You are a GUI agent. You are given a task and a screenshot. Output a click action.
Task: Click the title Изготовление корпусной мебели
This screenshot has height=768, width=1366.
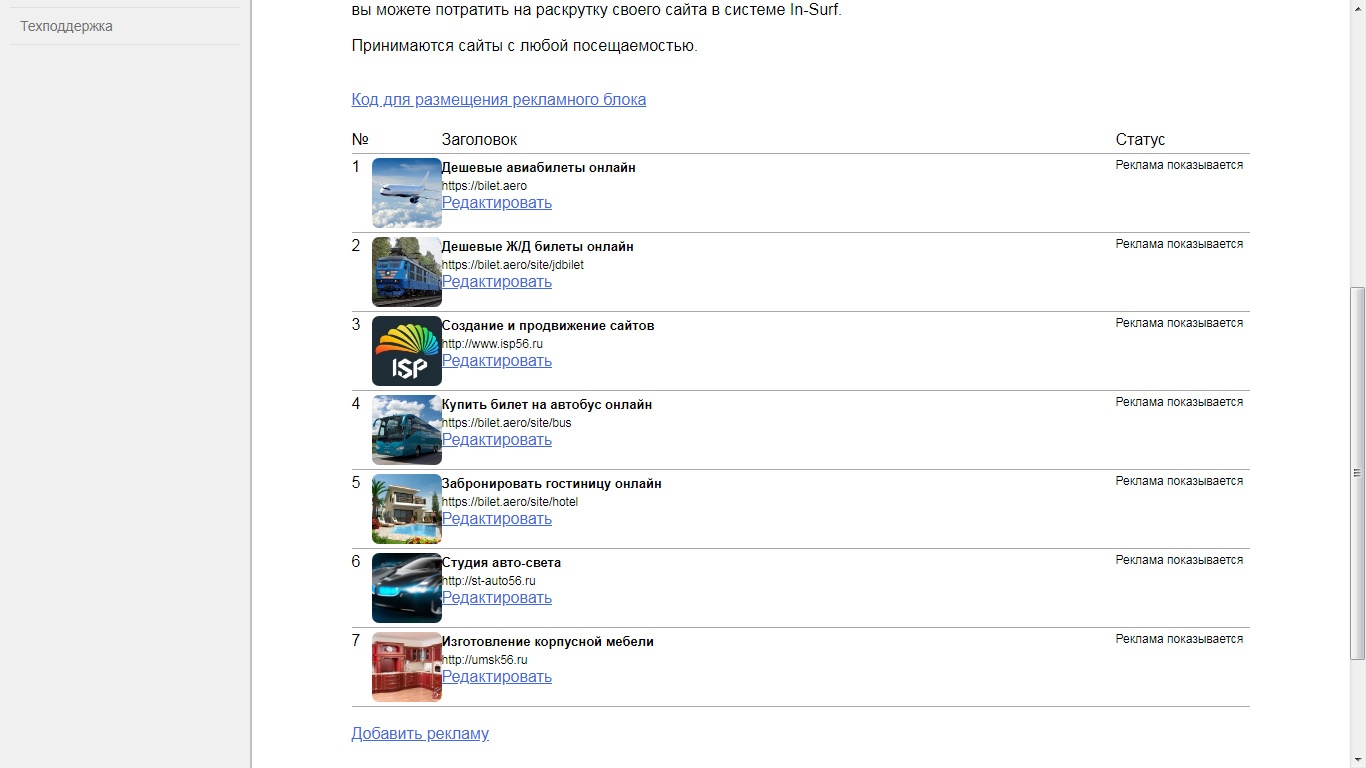coord(548,642)
